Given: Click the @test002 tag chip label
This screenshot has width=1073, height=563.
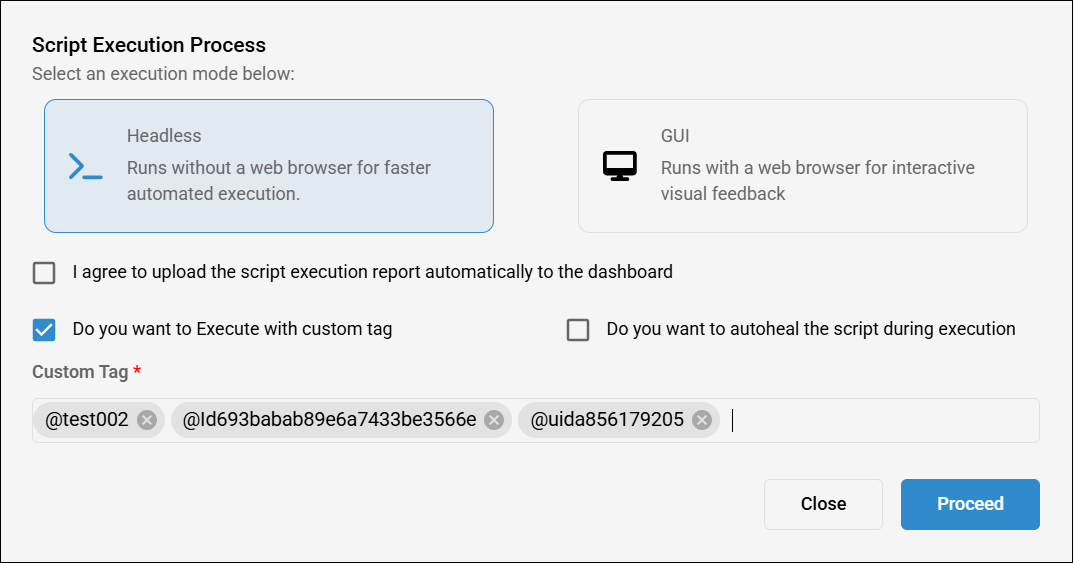Looking at the screenshot, I should coord(87,420).
